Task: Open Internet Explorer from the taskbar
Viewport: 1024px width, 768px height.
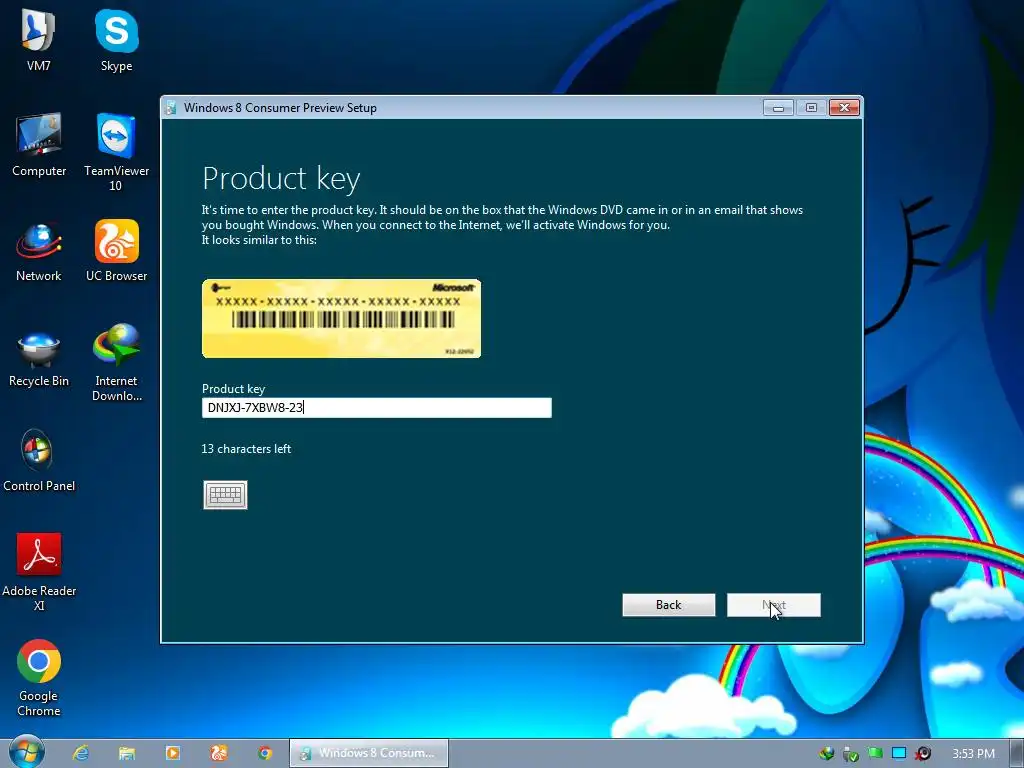Action: pos(81,753)
